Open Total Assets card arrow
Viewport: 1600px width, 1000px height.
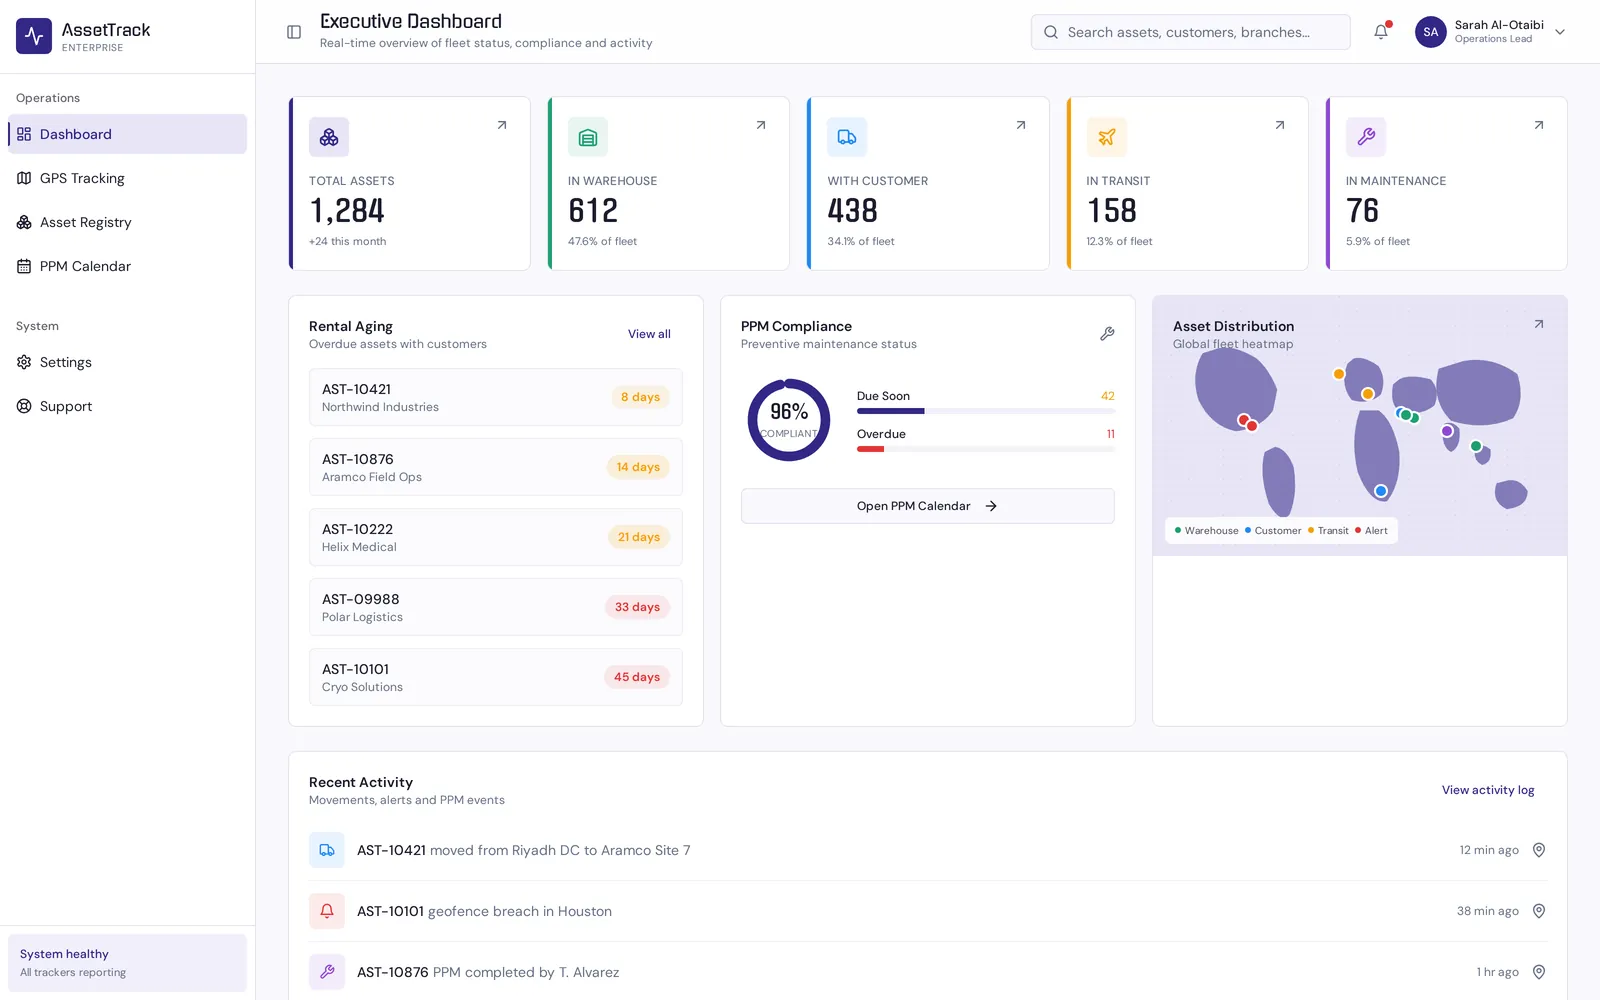tap(502, 125)
